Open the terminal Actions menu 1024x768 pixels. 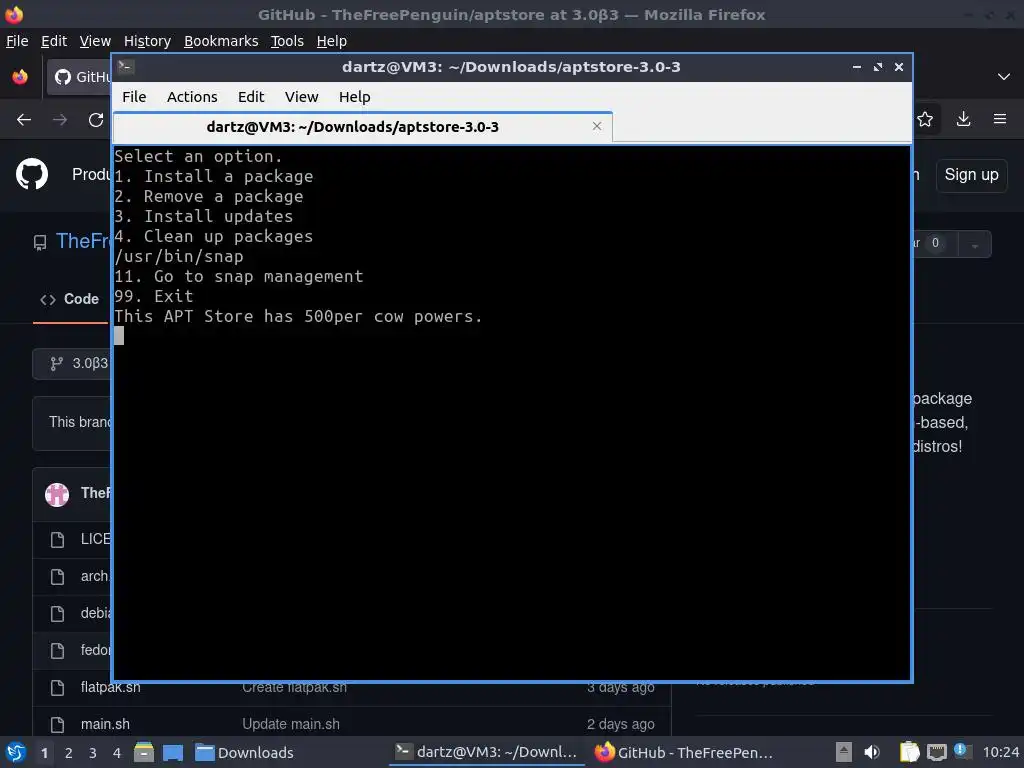[x=192, y=97]
